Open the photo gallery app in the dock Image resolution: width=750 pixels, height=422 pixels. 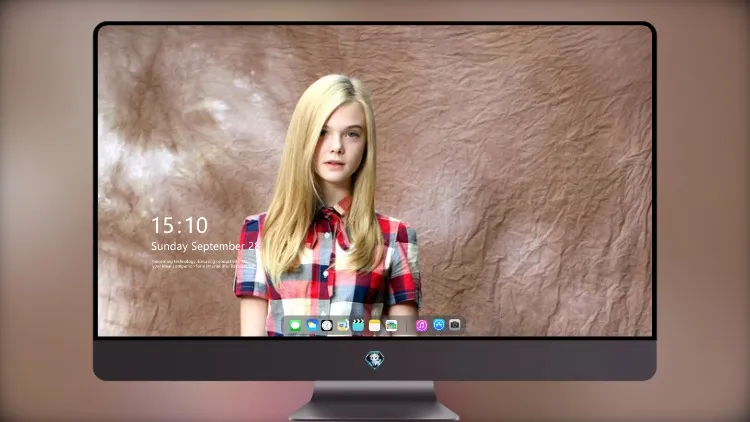pyautogui.click(x=391, y=326)
